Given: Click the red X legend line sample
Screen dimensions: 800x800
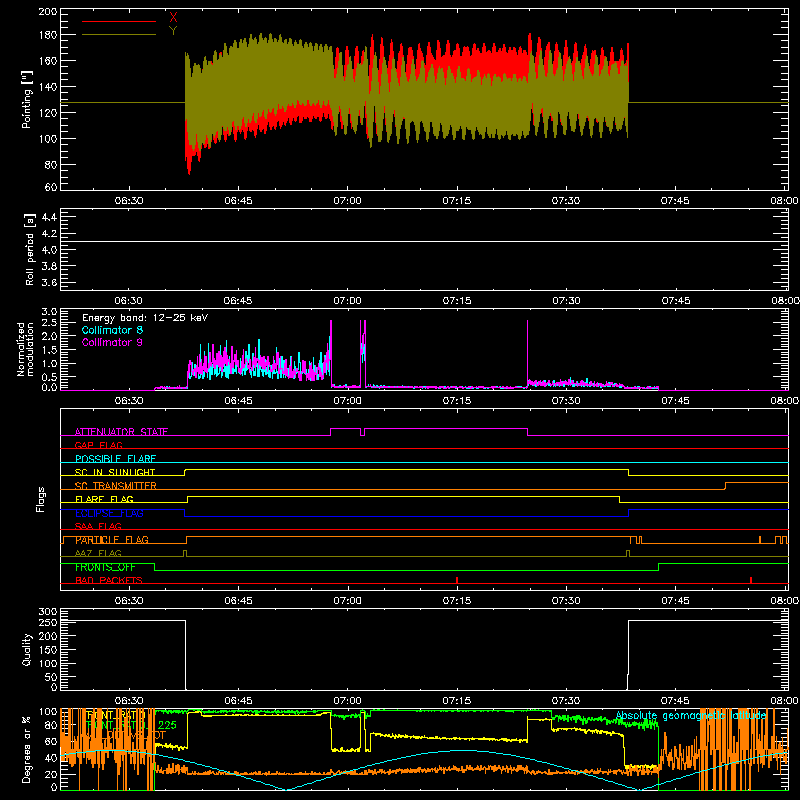Looking at the screenshot, I should (119, 21).
